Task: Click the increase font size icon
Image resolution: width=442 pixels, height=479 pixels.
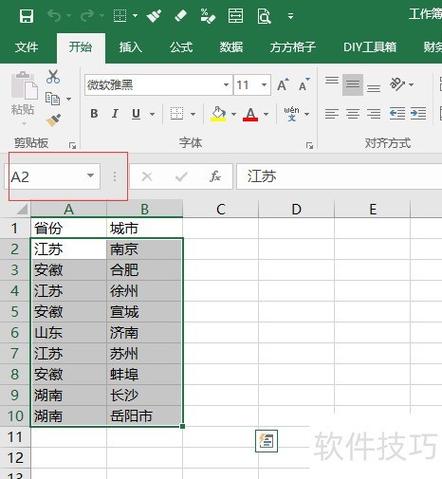Action: [283, 85]
